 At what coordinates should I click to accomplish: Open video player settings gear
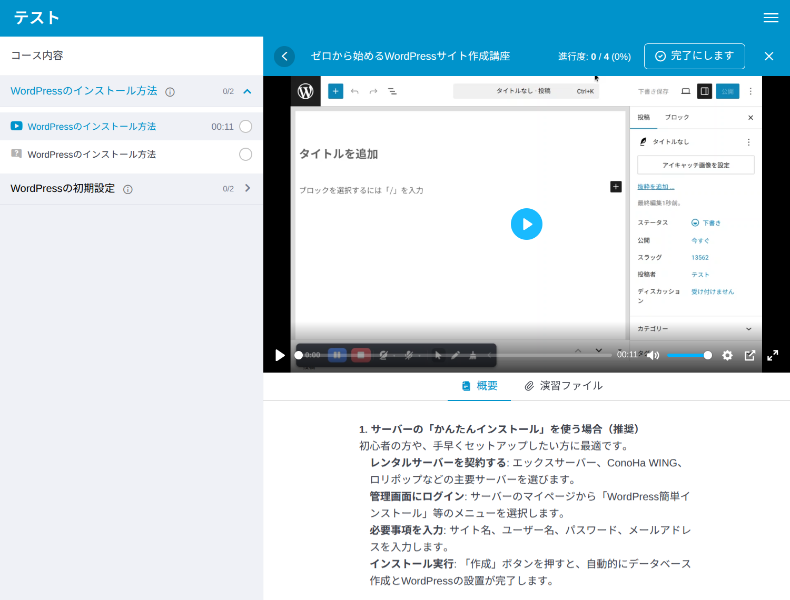coord(727,355)
